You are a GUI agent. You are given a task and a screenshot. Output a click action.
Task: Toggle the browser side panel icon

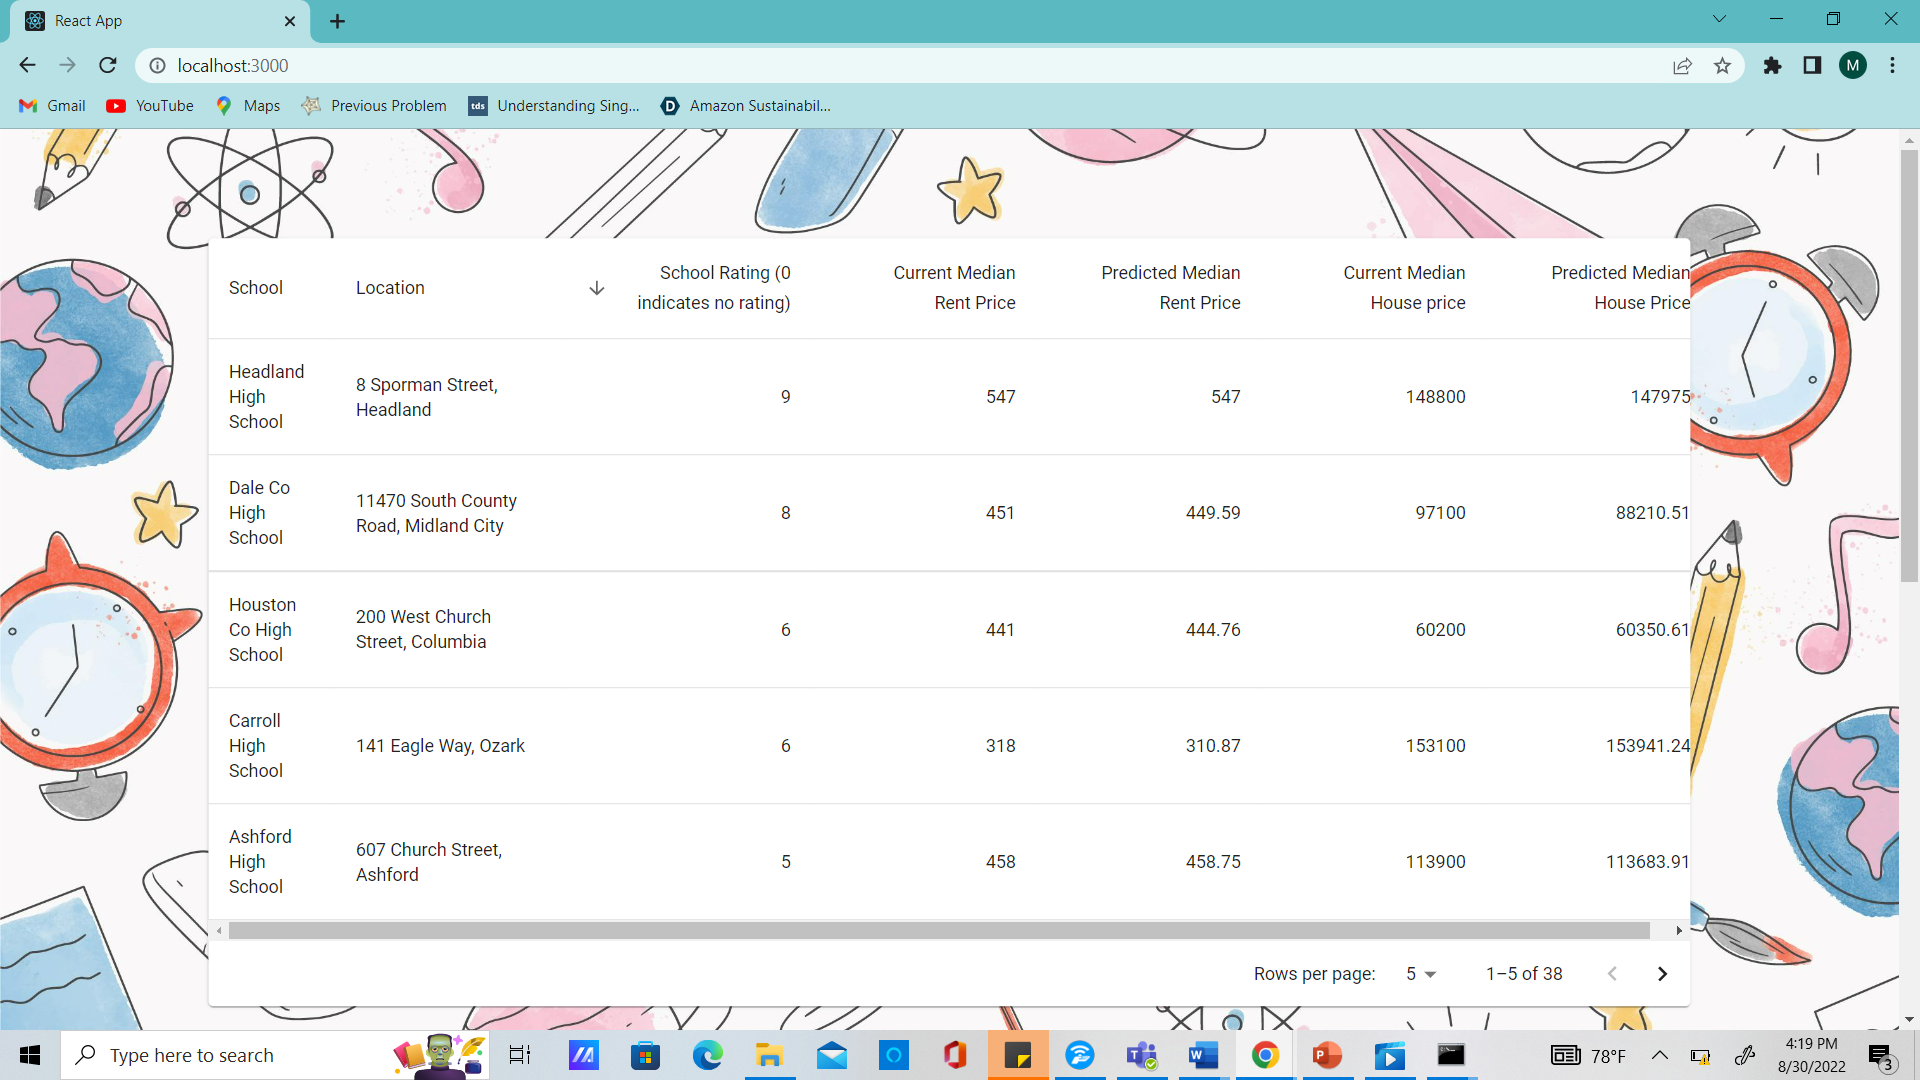pos(1812,66)
